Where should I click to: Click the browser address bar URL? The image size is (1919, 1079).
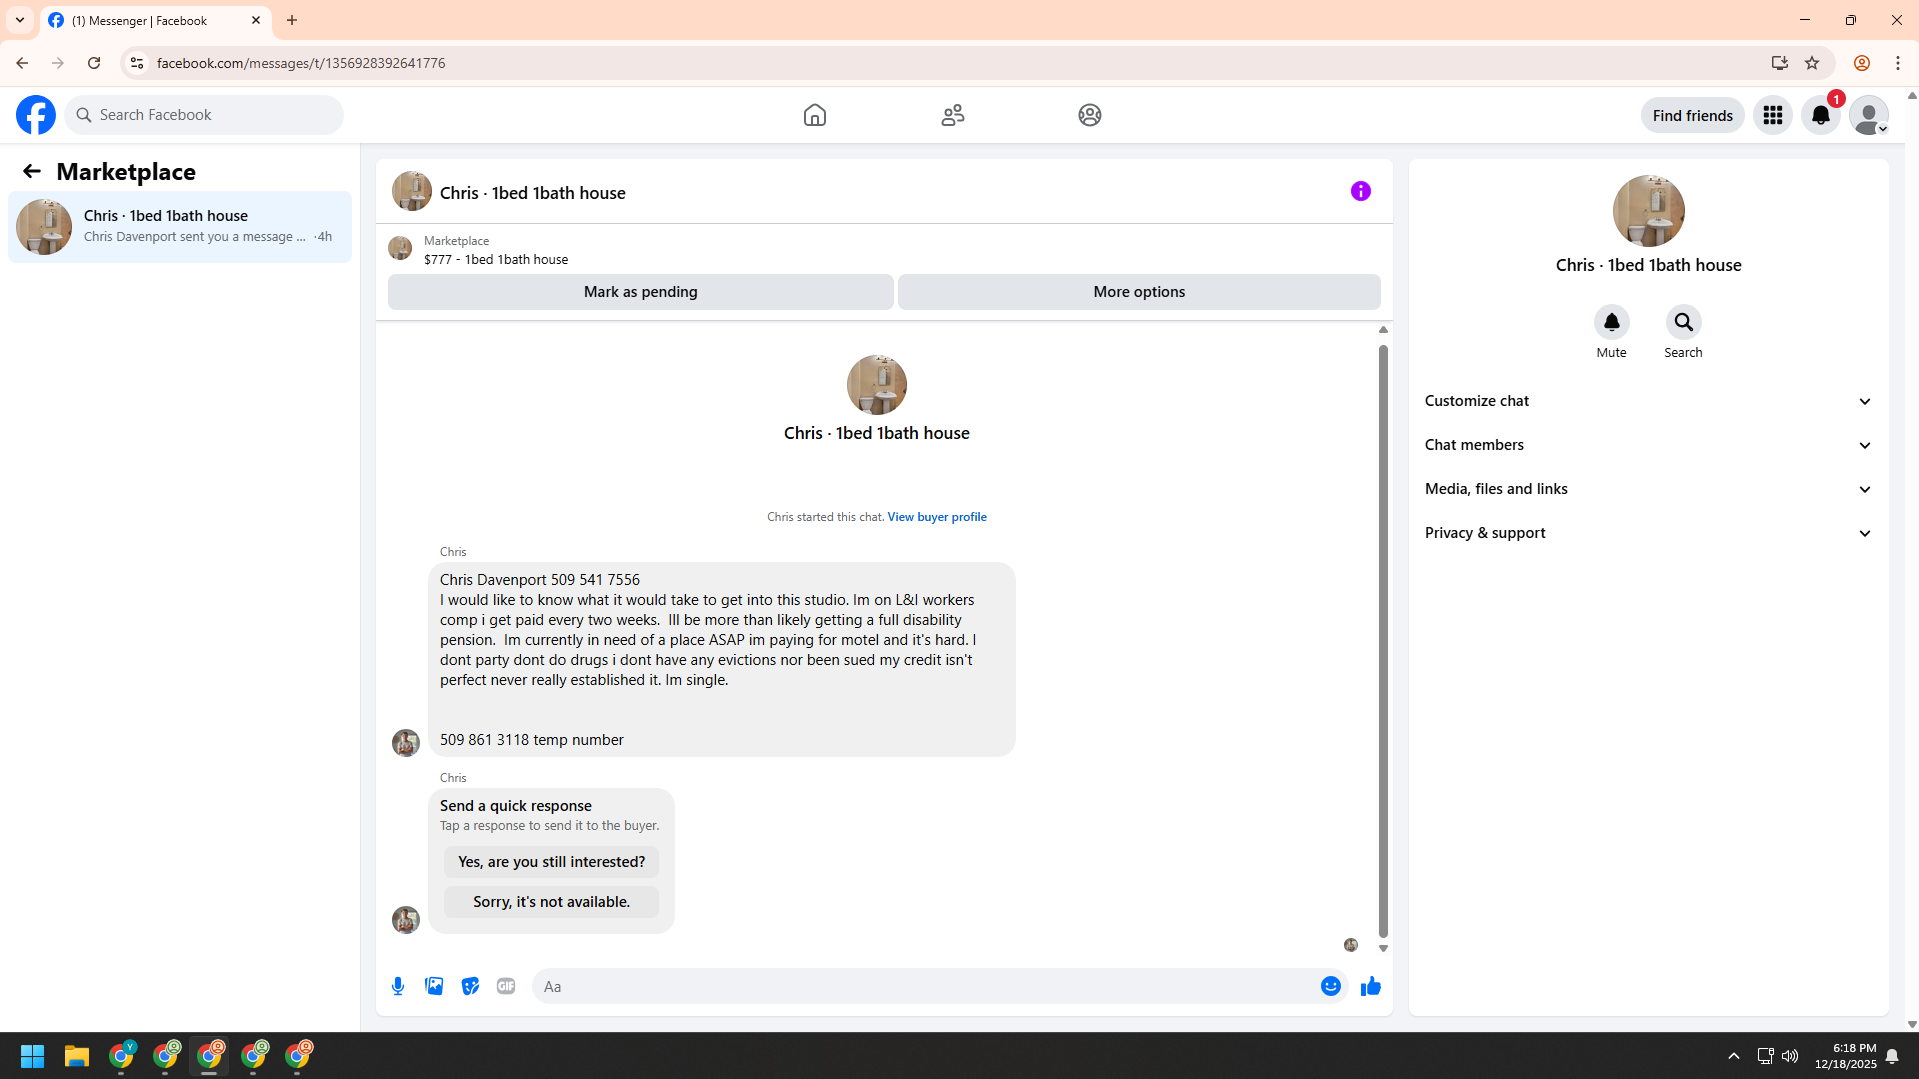301,63
